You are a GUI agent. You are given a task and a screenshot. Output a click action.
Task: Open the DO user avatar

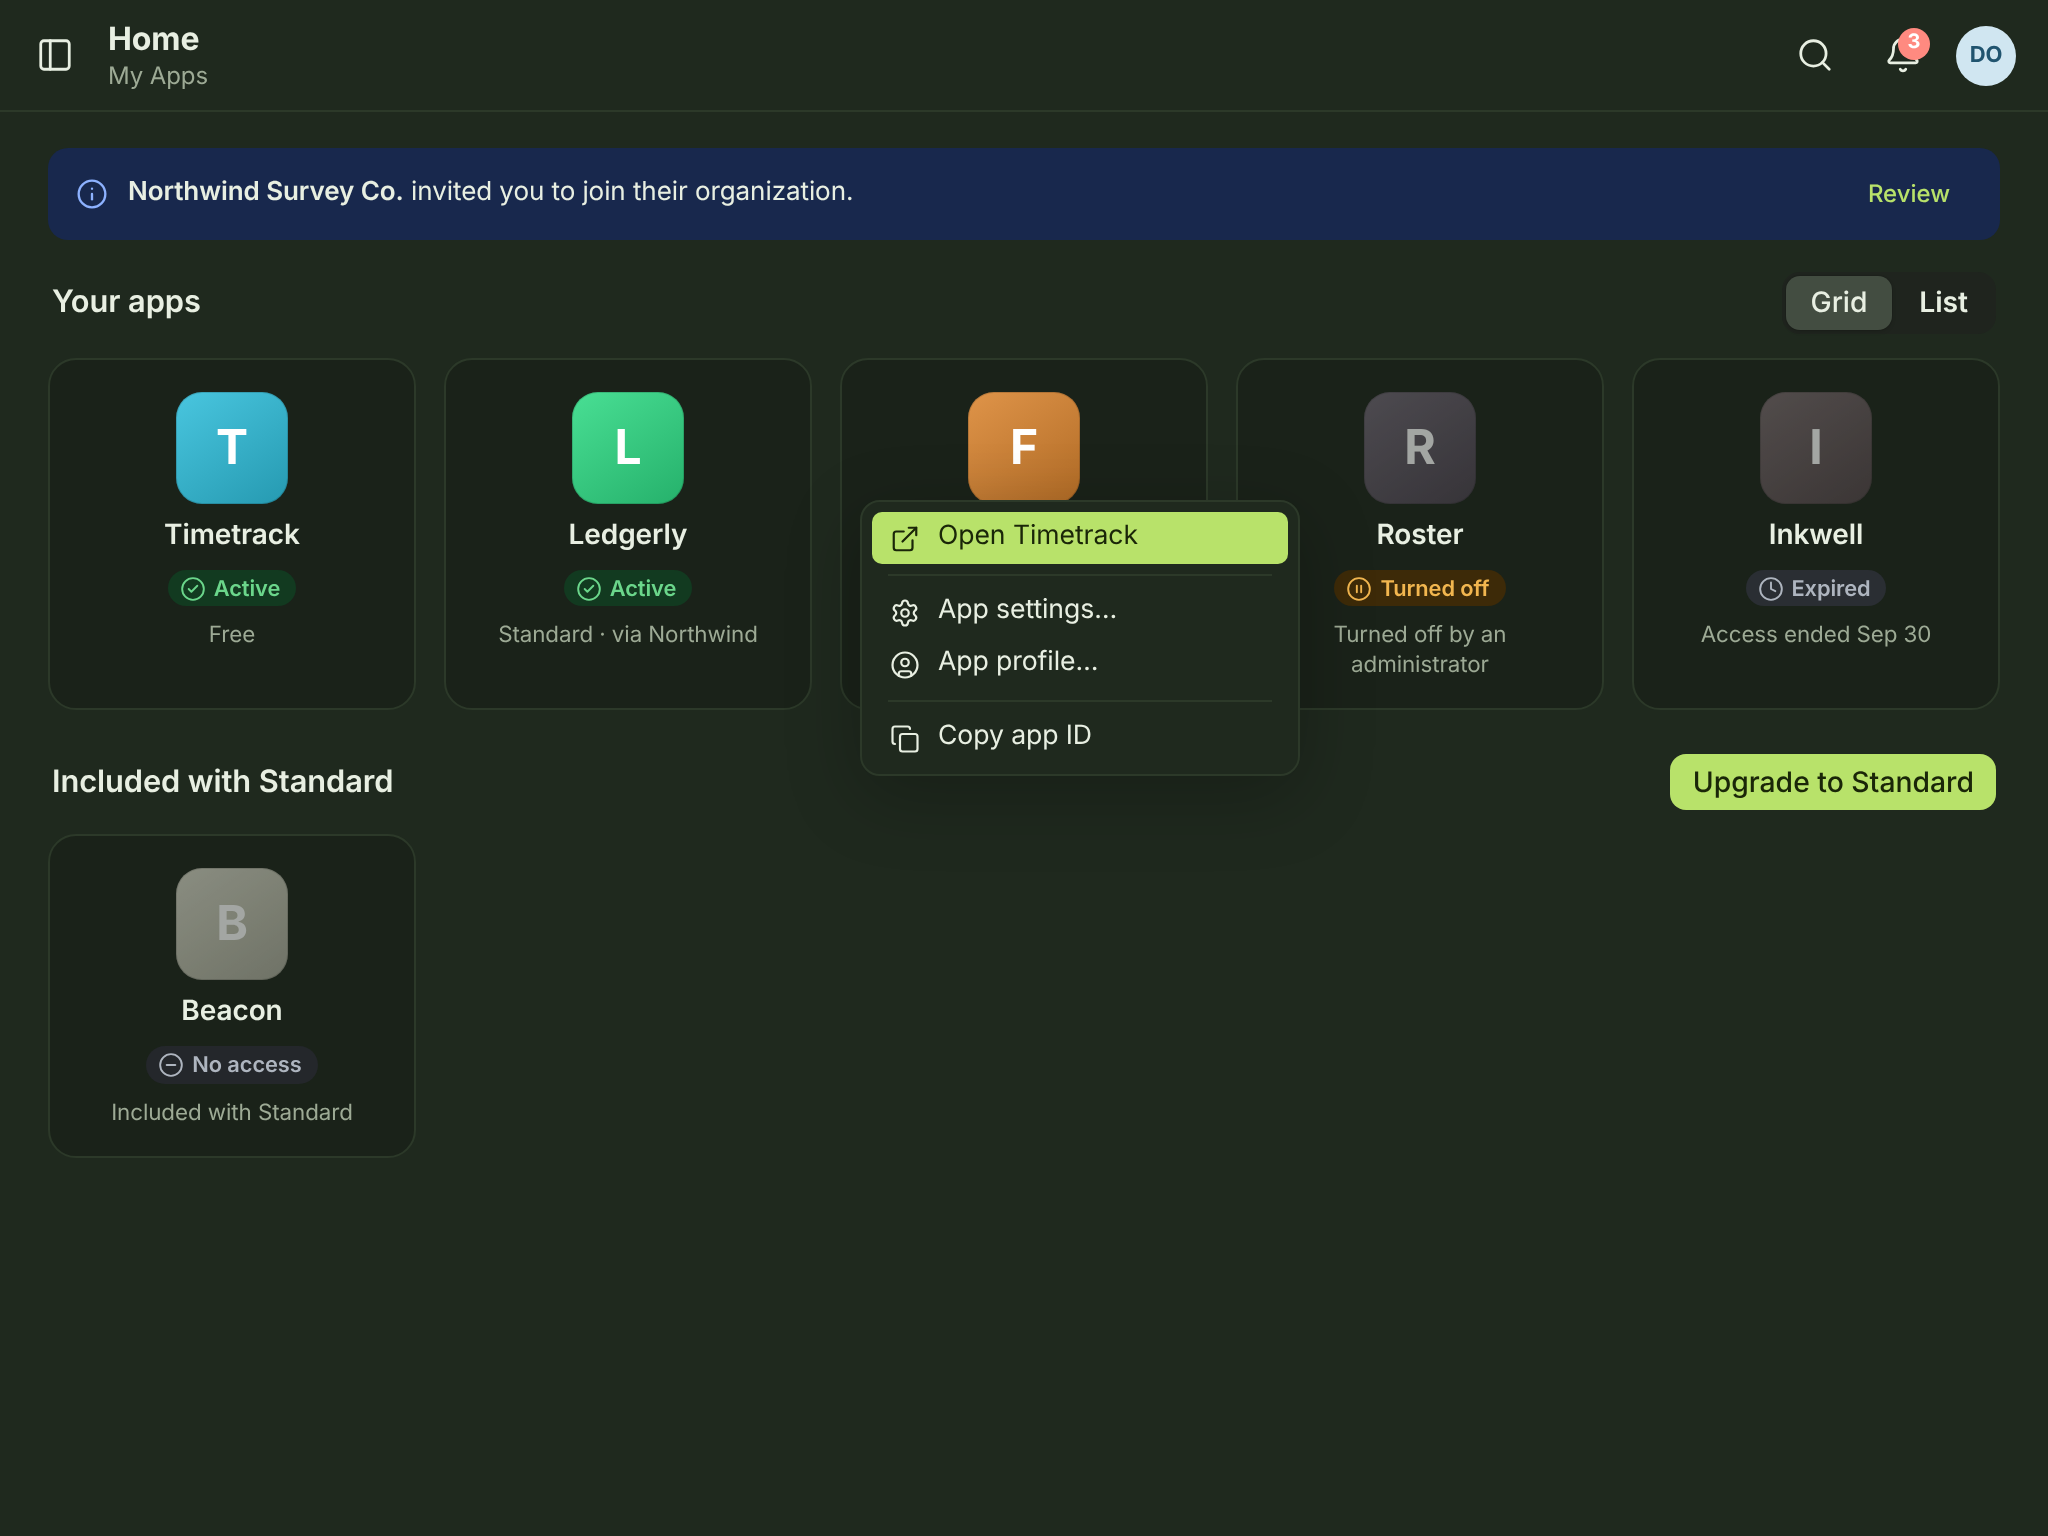(1985, 55)
